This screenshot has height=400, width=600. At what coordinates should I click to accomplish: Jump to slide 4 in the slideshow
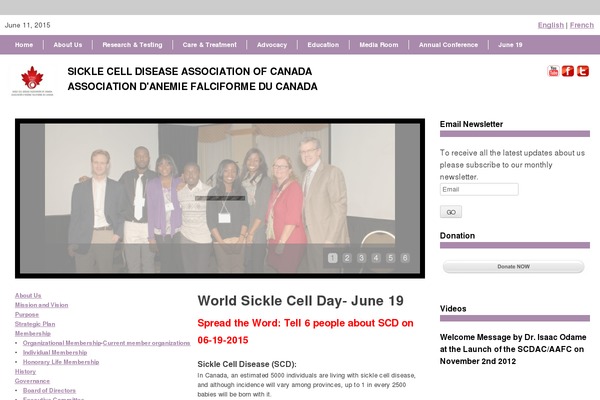click(x=376, y=258)
